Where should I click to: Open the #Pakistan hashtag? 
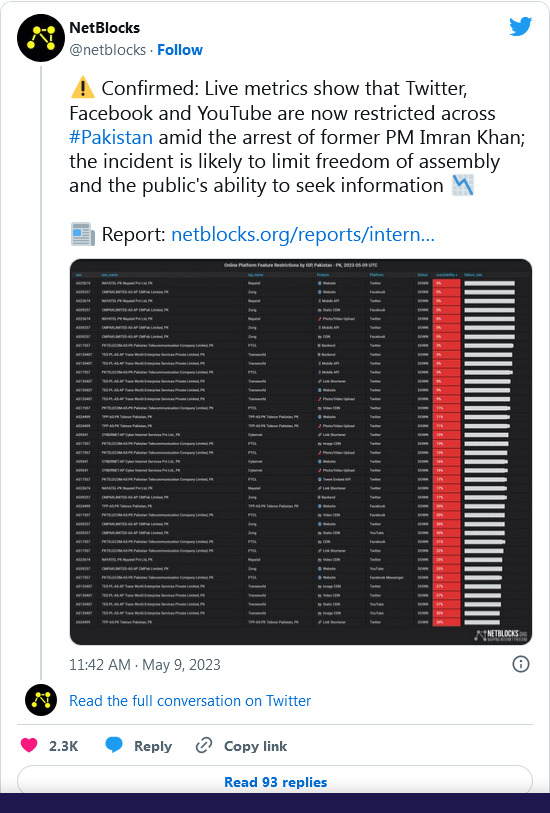click(x=111, y=137)
